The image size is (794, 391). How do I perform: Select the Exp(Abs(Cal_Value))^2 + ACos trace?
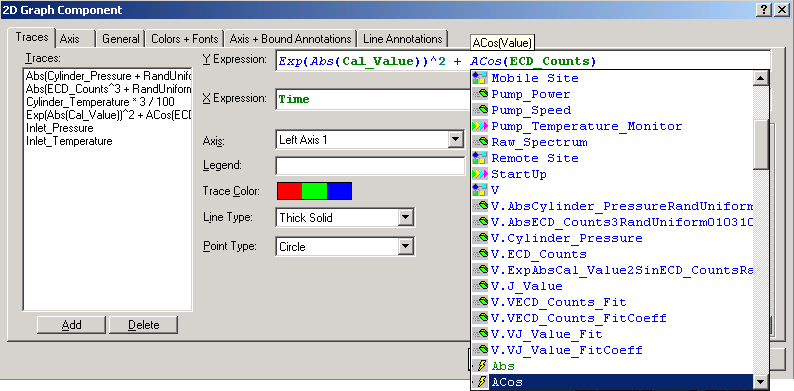107,115
